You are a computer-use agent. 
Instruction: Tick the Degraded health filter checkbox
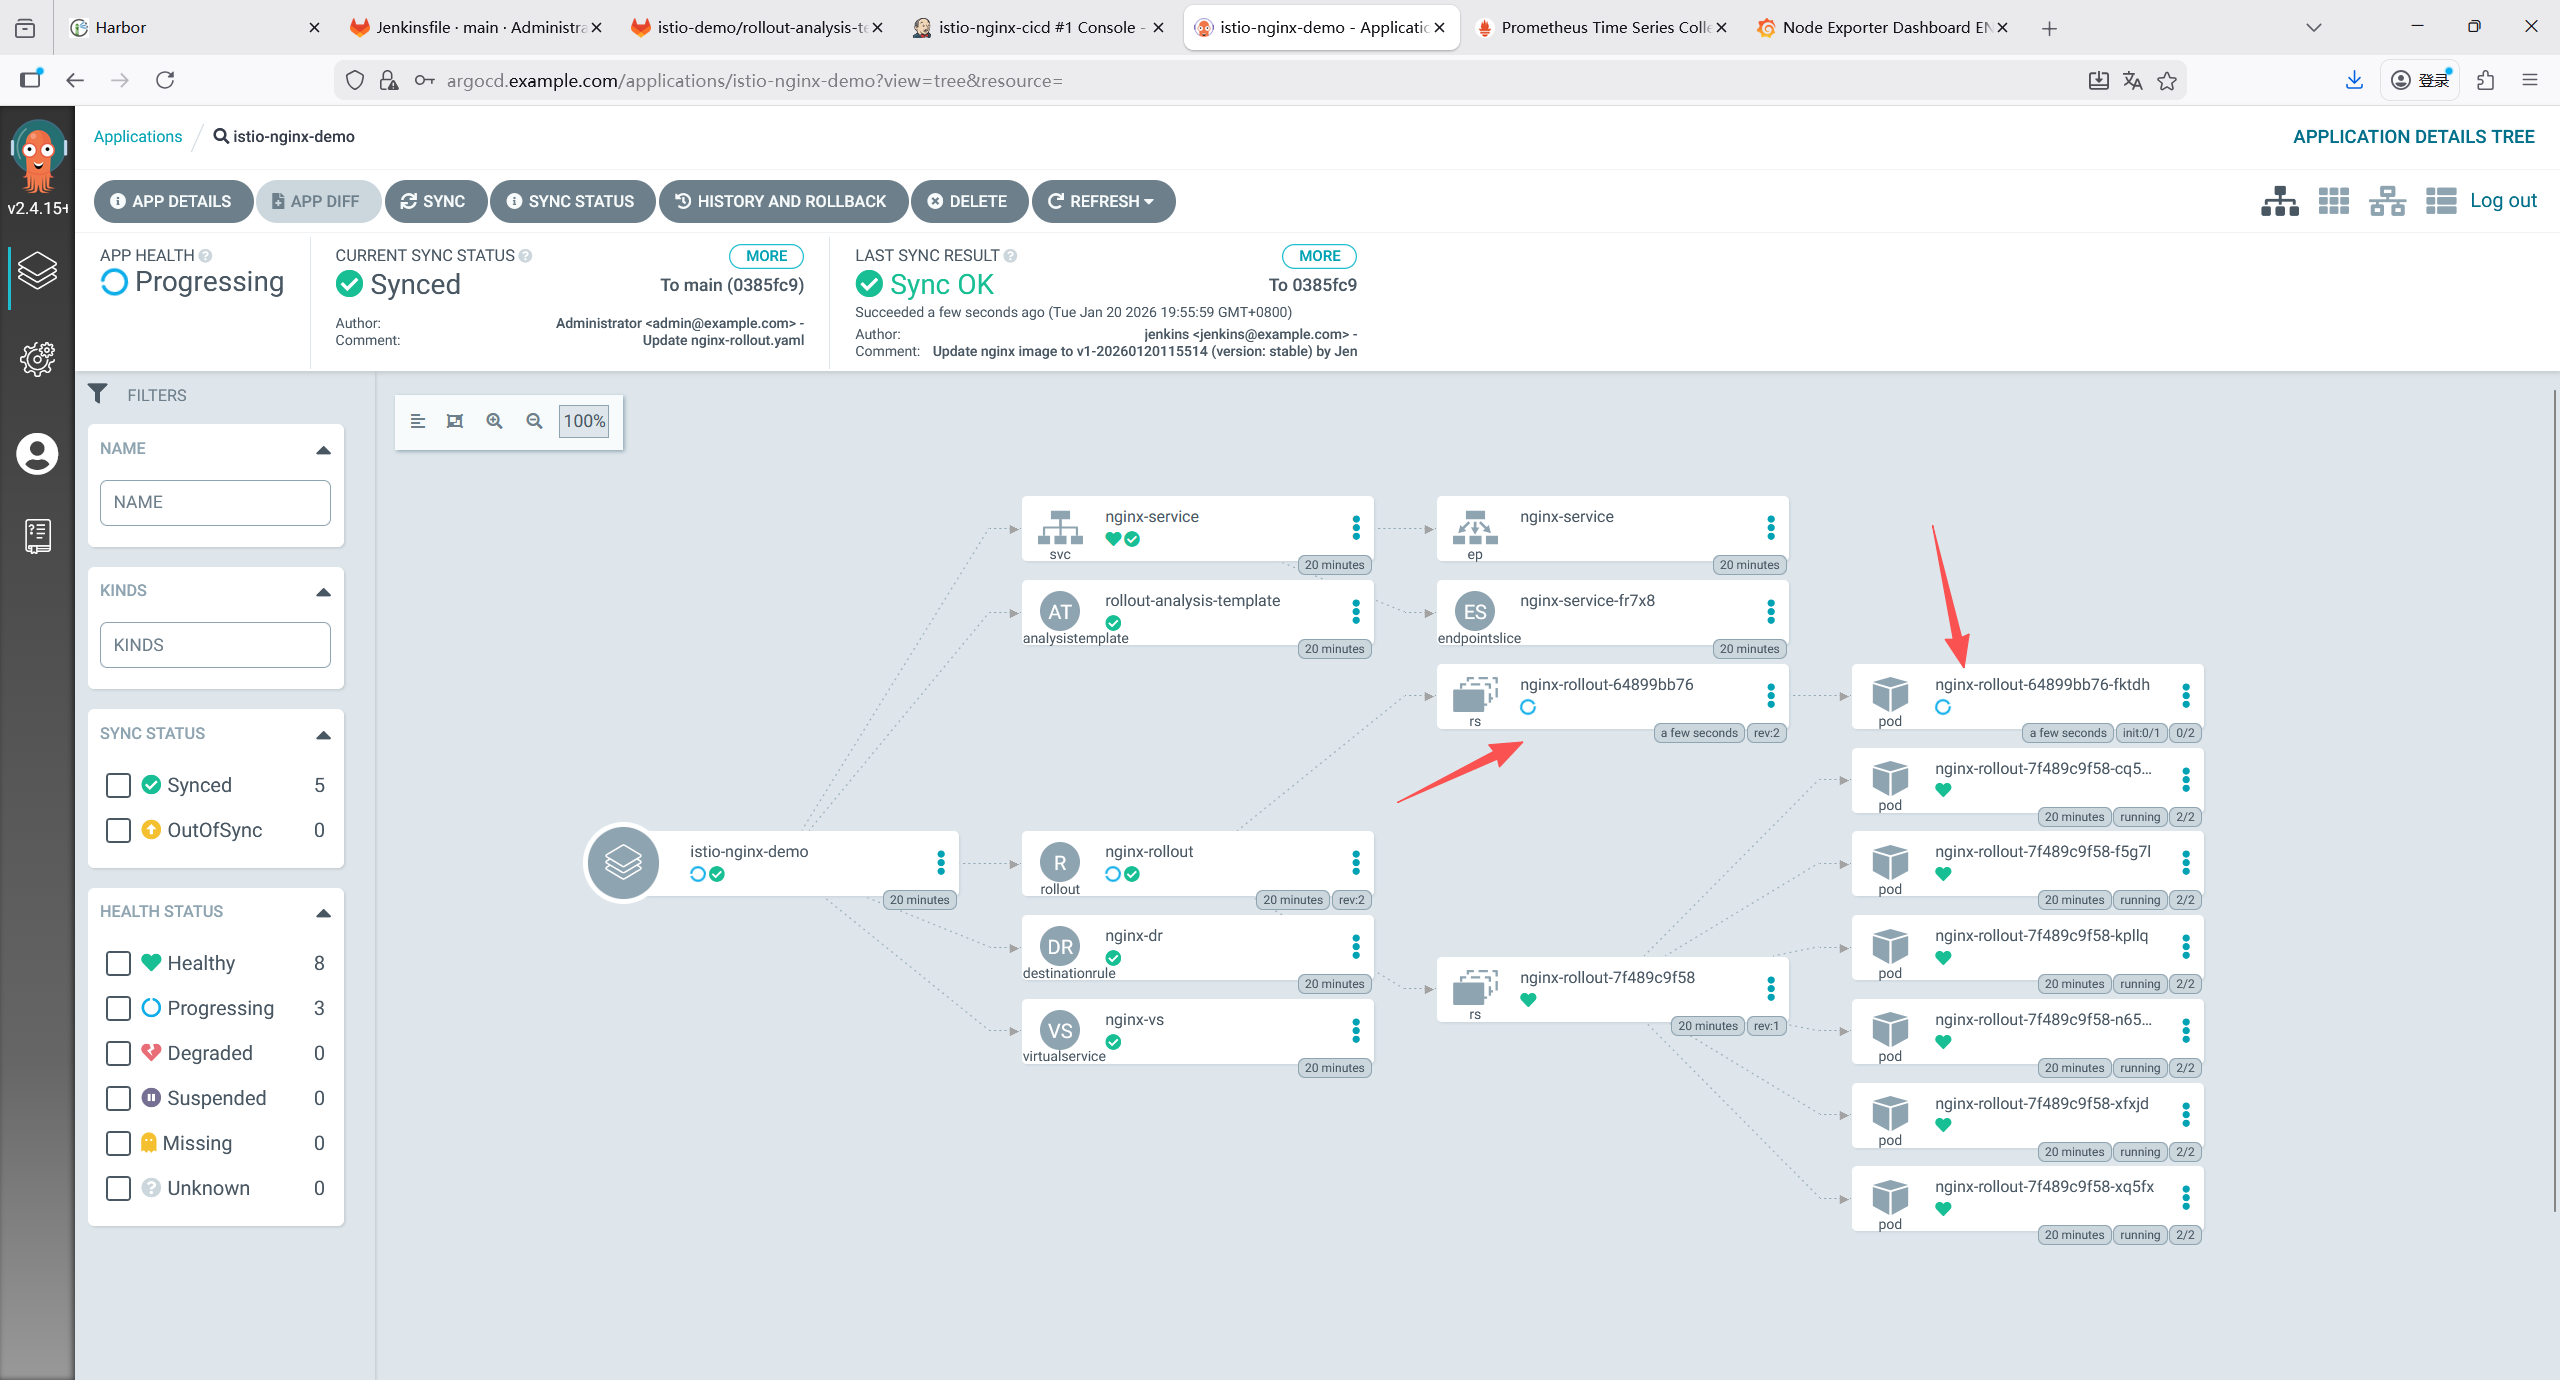point(118,1053)
